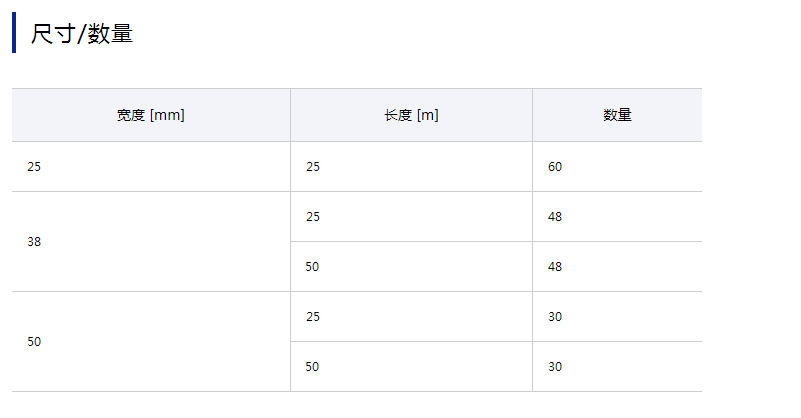The width and height of the screenshot is (801, 418).
Task: Click length 25 in the 38mm width group
Action: coord(313,217)
